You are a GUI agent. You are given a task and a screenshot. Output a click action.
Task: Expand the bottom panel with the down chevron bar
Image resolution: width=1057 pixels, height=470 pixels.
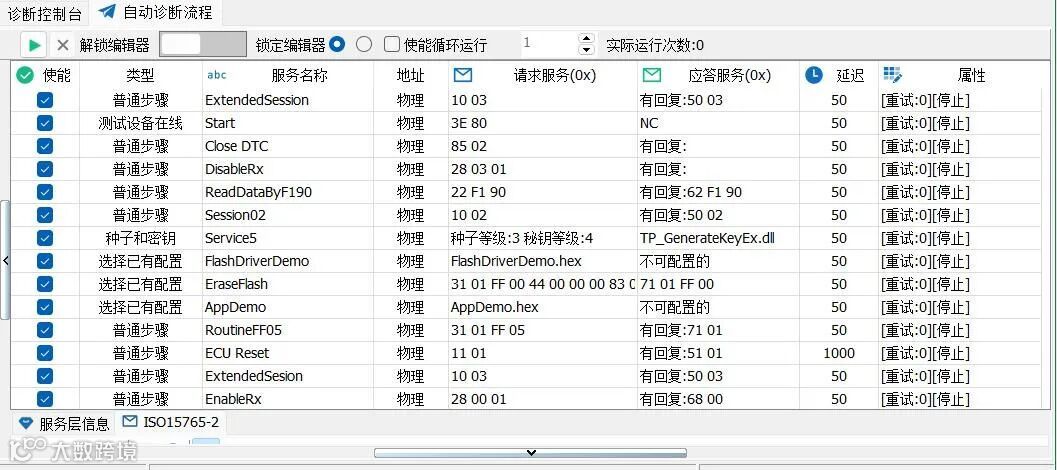click(531, 453)
